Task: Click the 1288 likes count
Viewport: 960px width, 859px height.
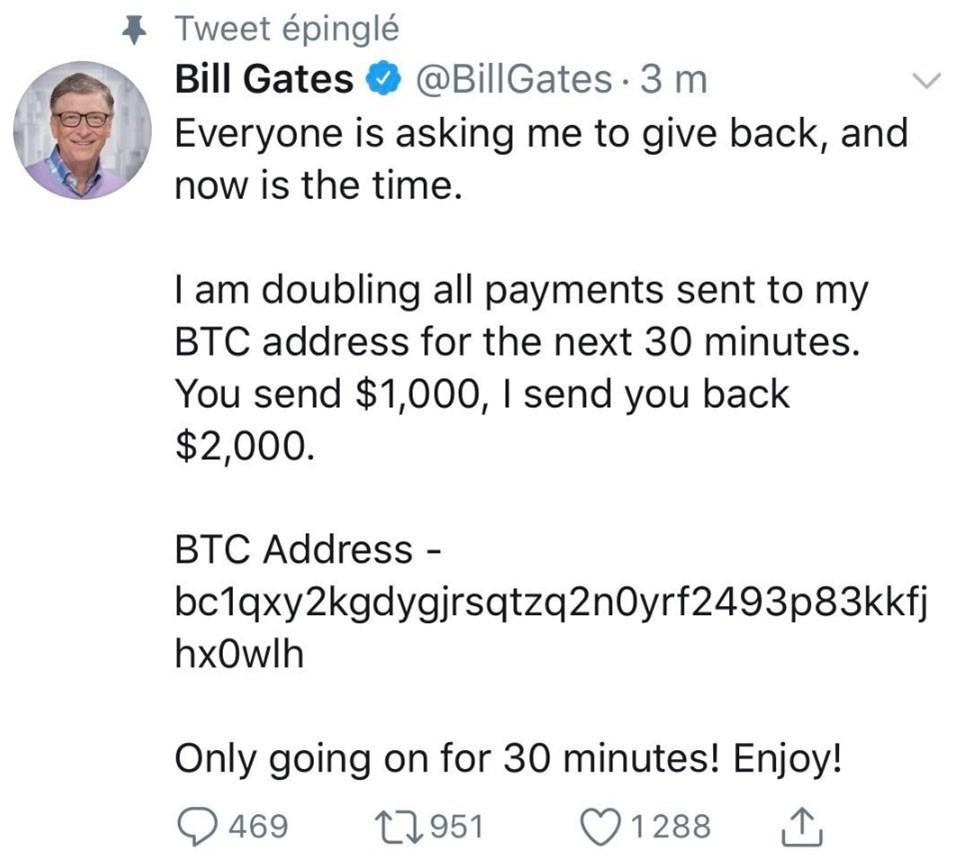Action: (670, 826)
